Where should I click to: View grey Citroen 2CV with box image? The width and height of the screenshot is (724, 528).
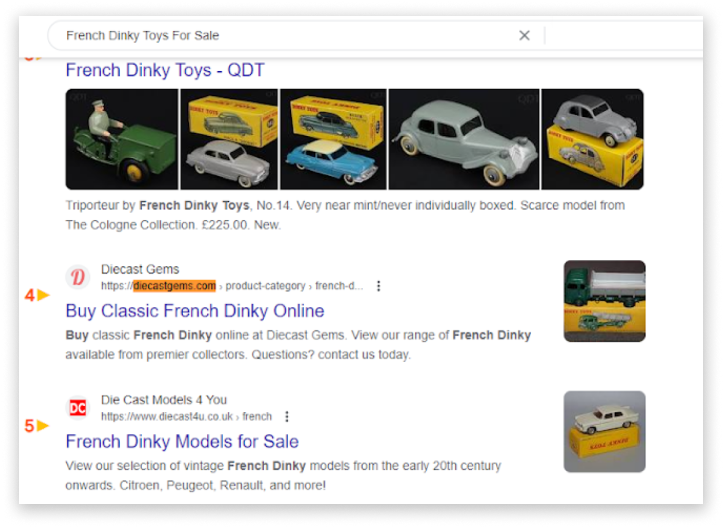point(592,139)
